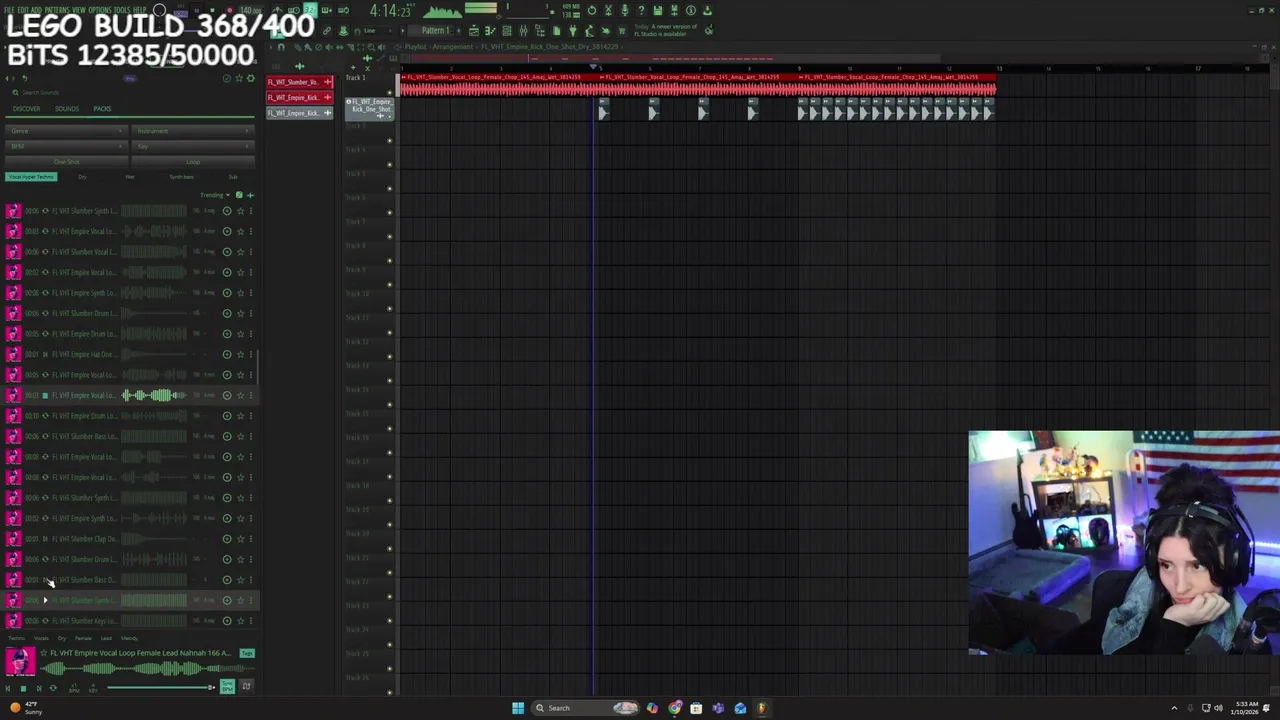1280x720 pixels.
Task: Click the Female tag below the list
Action: [83, 638]
